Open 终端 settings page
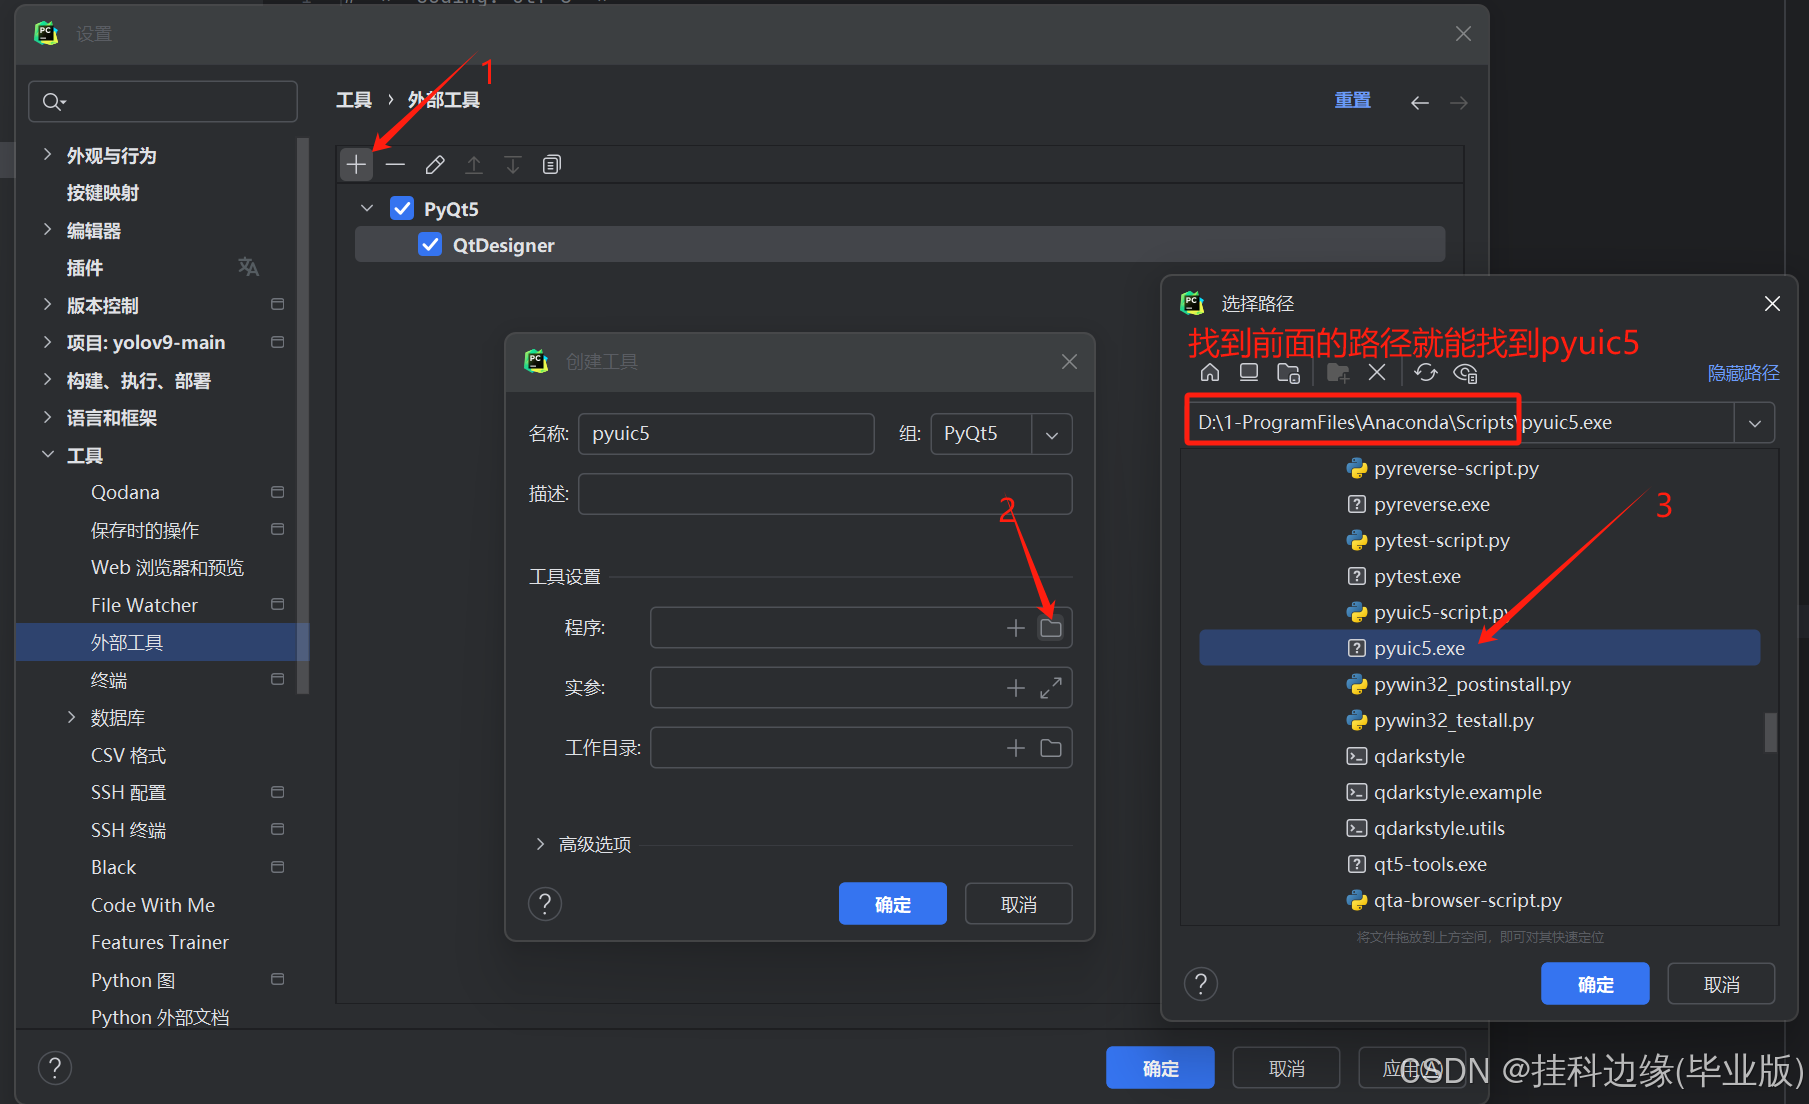The height and width of the screenshot is (1104, 1809). tap(109, 680)
